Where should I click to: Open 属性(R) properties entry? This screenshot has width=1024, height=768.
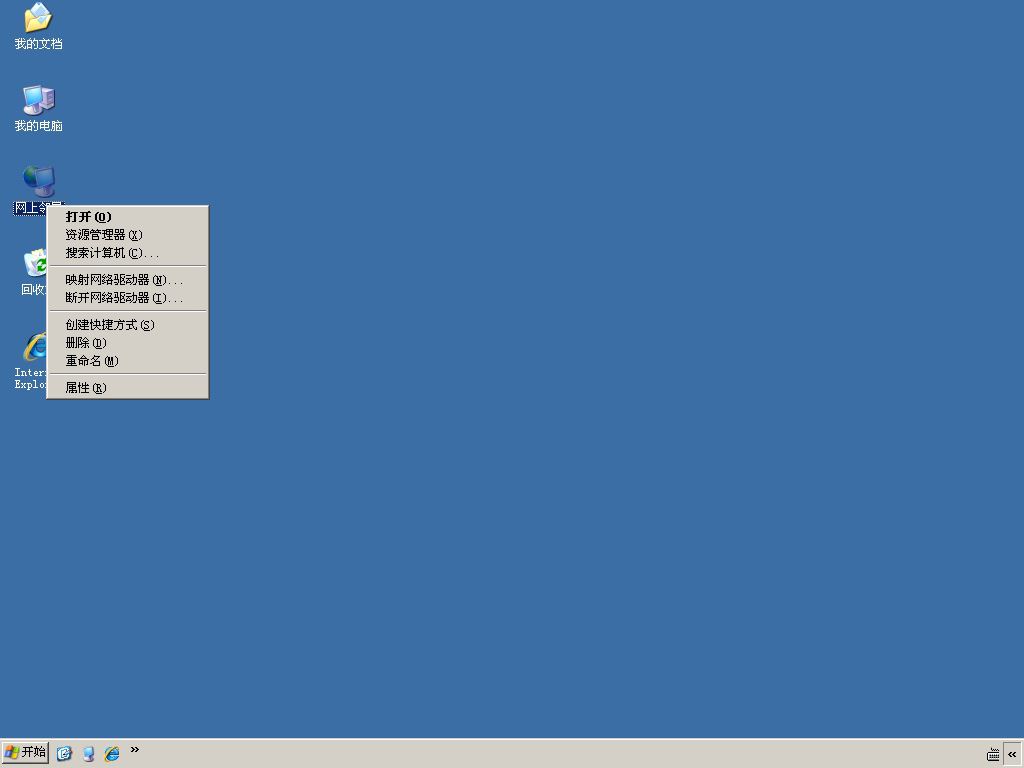128,388
